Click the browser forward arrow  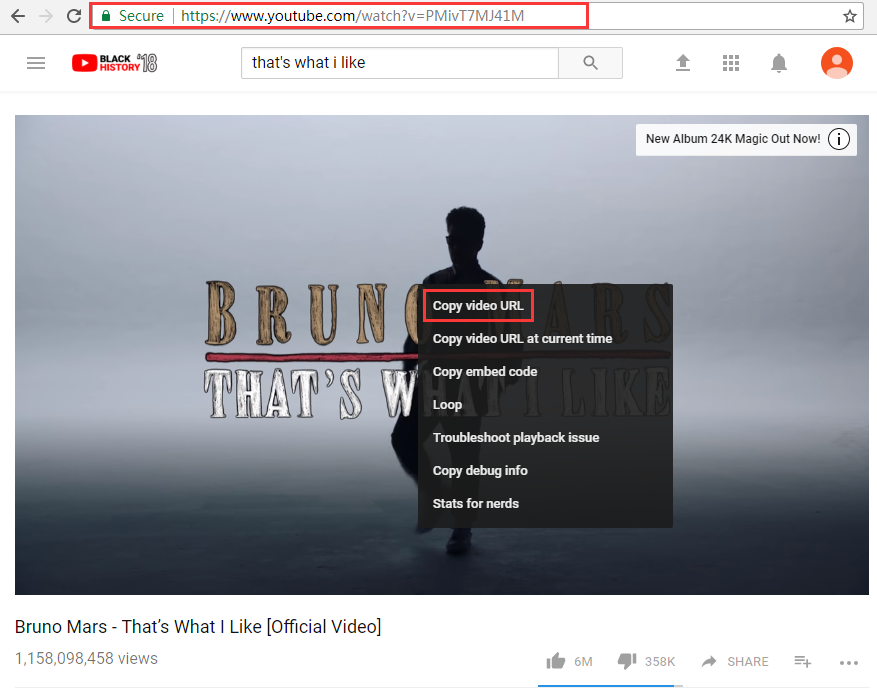46,16
